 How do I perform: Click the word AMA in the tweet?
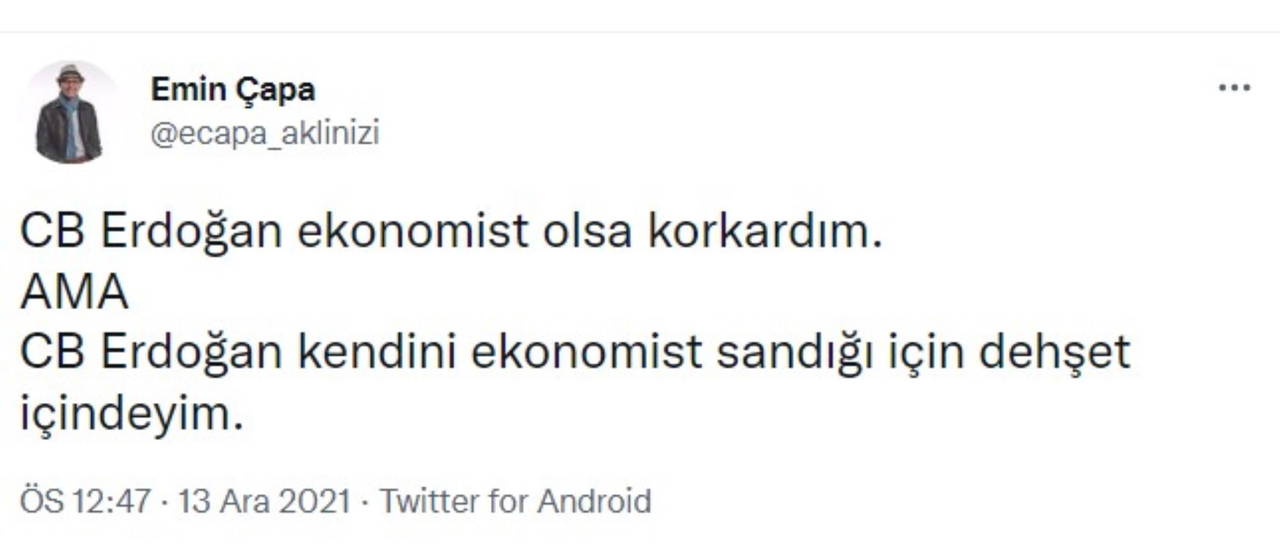75,293
